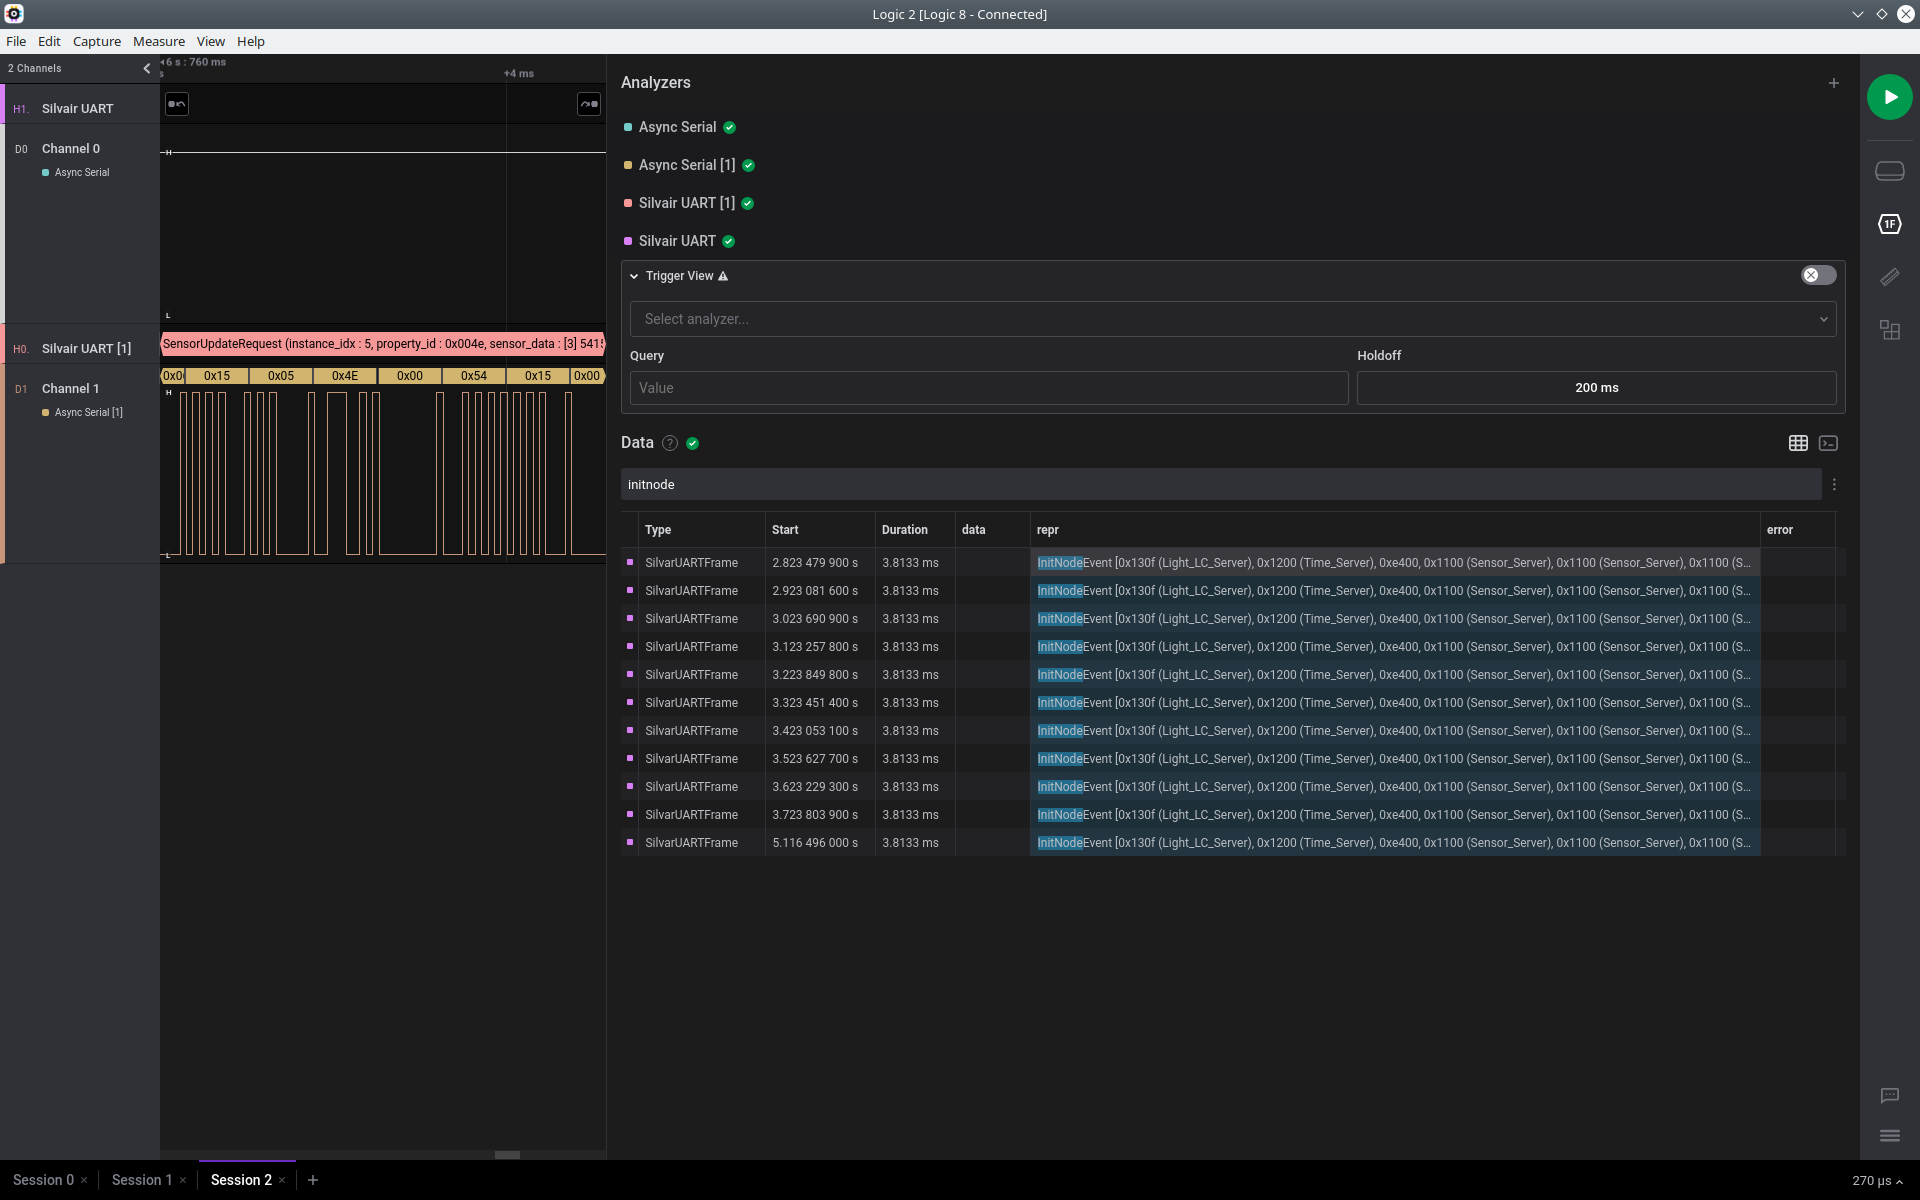1920x1200 pixels.
Task: Open the Extensions sidebar icon
Action: pos(1889,330)
